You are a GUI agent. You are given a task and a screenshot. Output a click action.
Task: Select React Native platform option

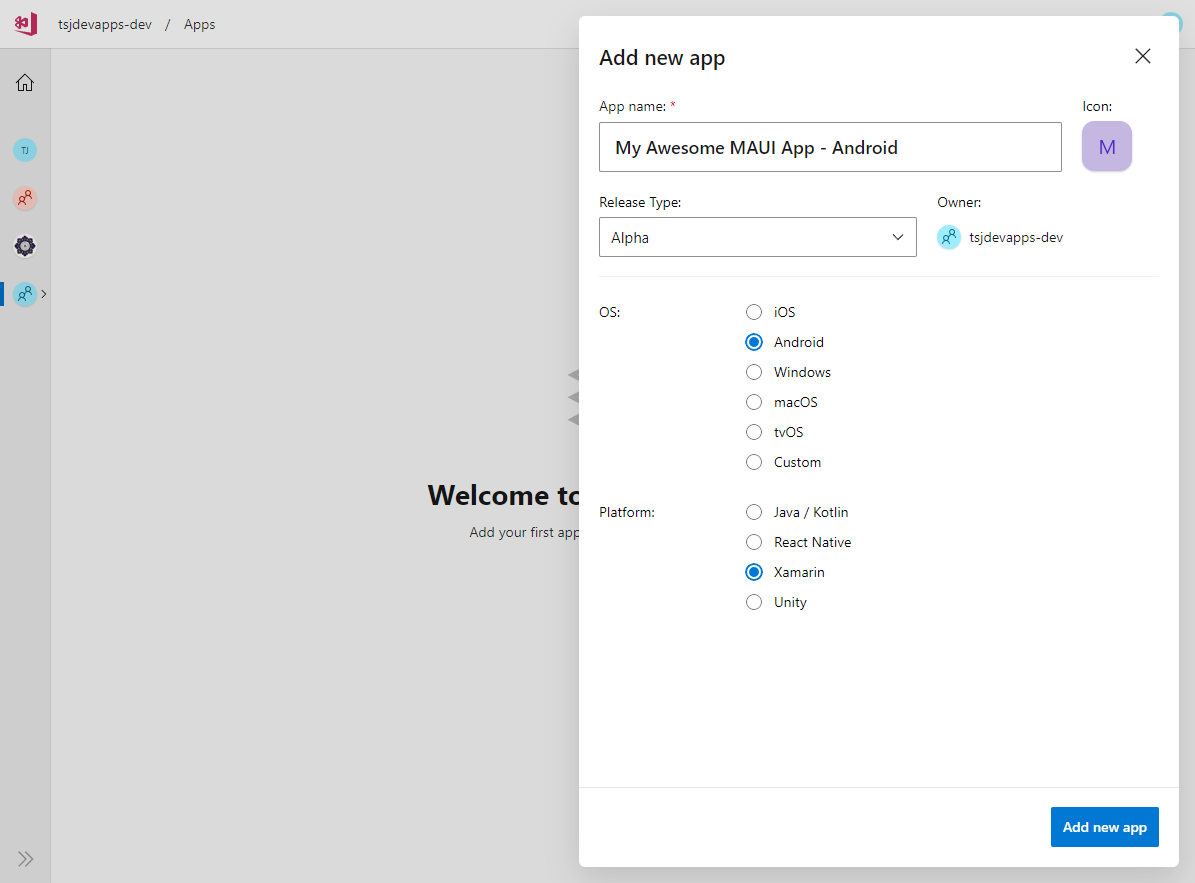point(754,542)
